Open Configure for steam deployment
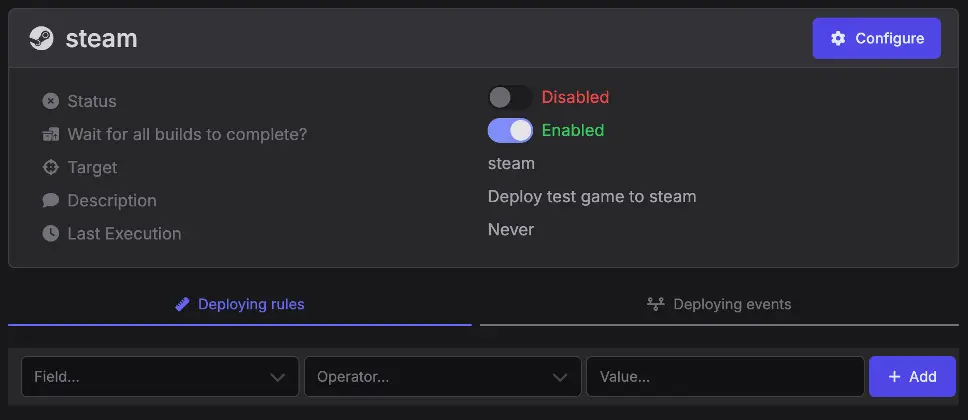968x420 pixels. pos(877,38)
